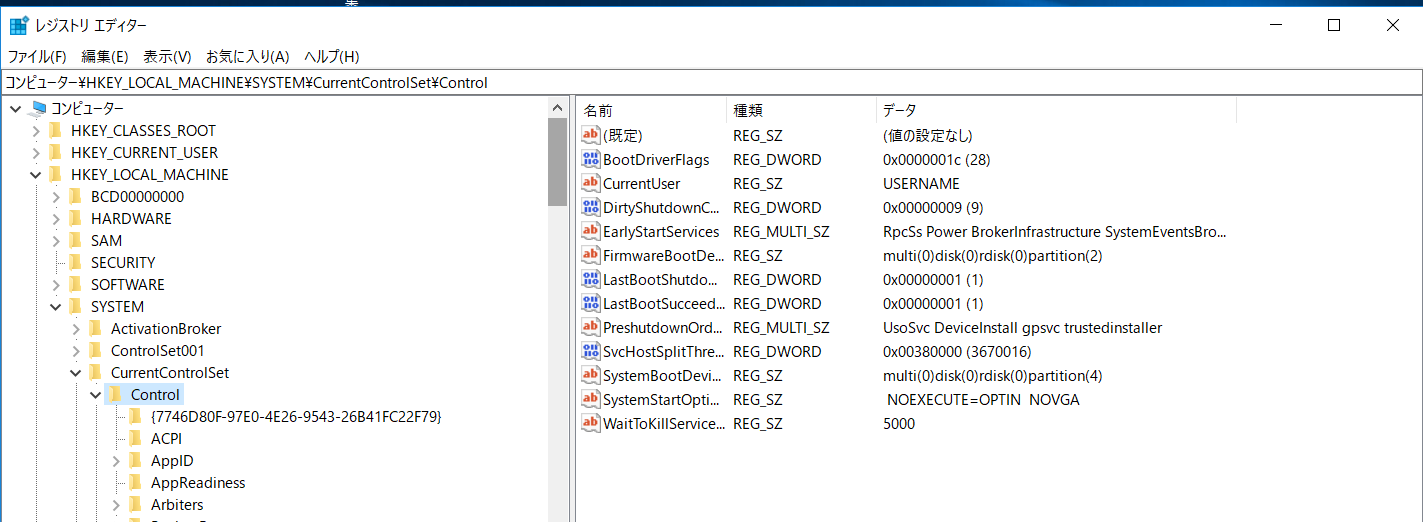
Task: Select the {7746D80F-97E0-4E26-9543-26B41FC22F79} key
Action: click(296, 417)
